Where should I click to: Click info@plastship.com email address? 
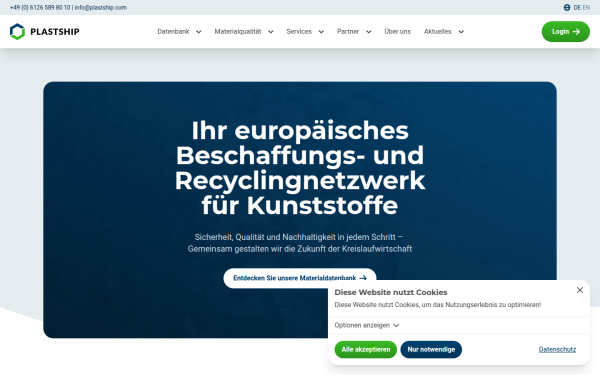[101, 8]
